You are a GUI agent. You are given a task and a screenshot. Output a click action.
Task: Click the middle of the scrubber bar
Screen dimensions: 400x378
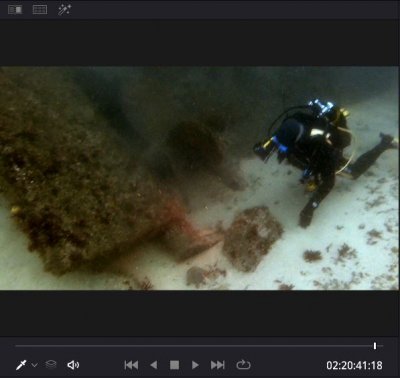(199, 346)
